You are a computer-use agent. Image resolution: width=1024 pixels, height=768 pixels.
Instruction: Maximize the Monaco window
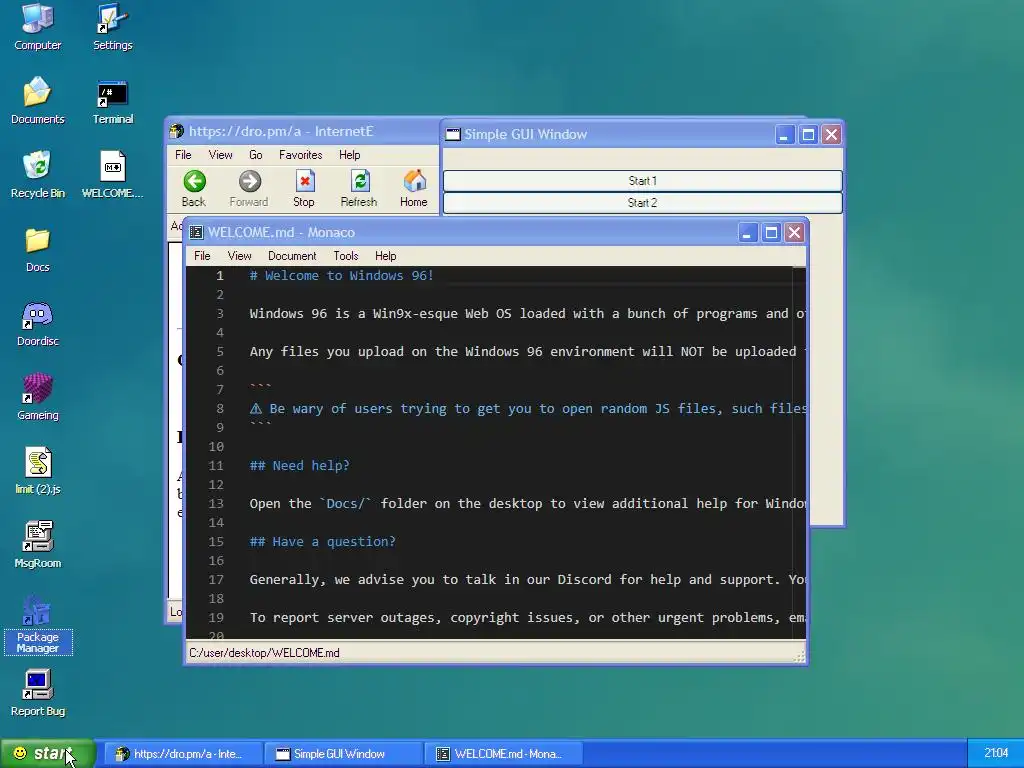771,232
